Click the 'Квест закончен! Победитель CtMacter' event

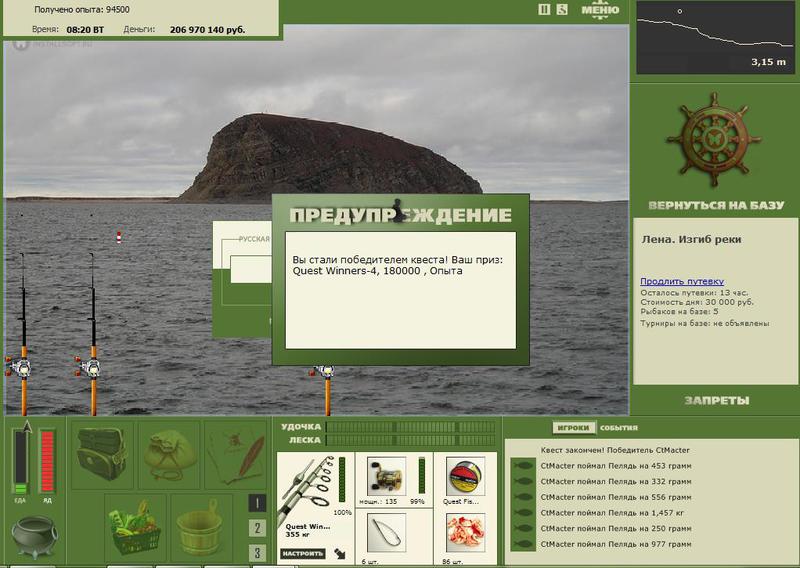(x=615, y=450)
